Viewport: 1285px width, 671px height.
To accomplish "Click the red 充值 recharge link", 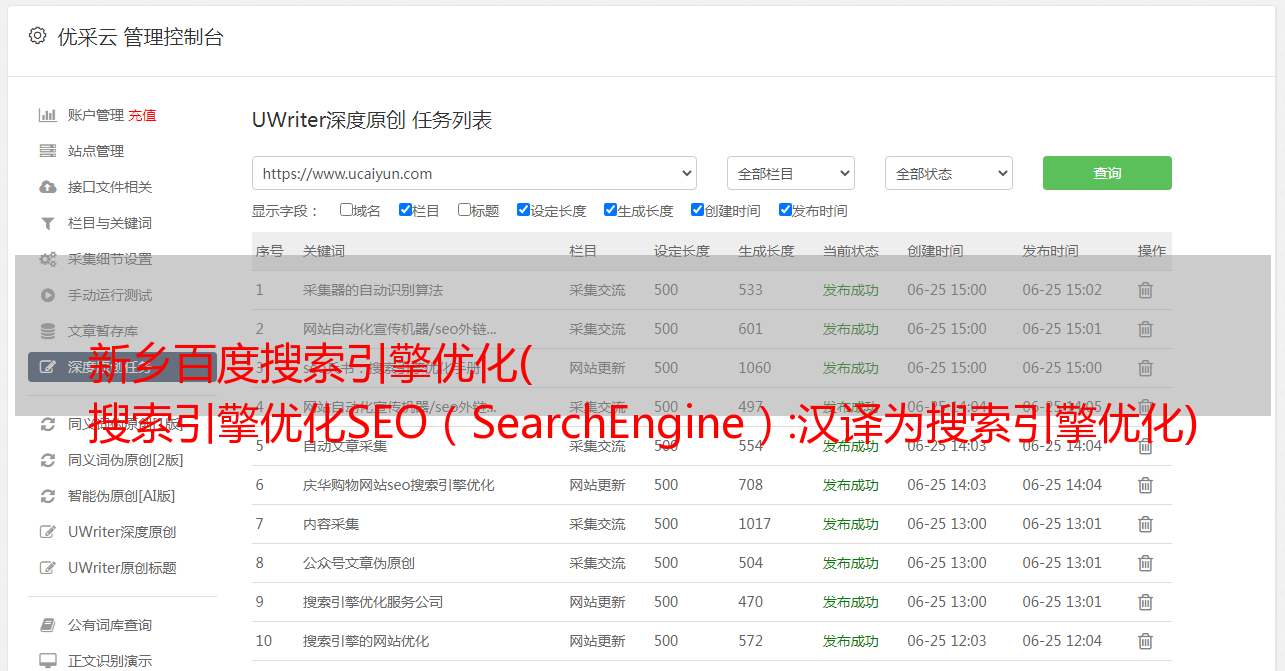I will pos(142,115).
